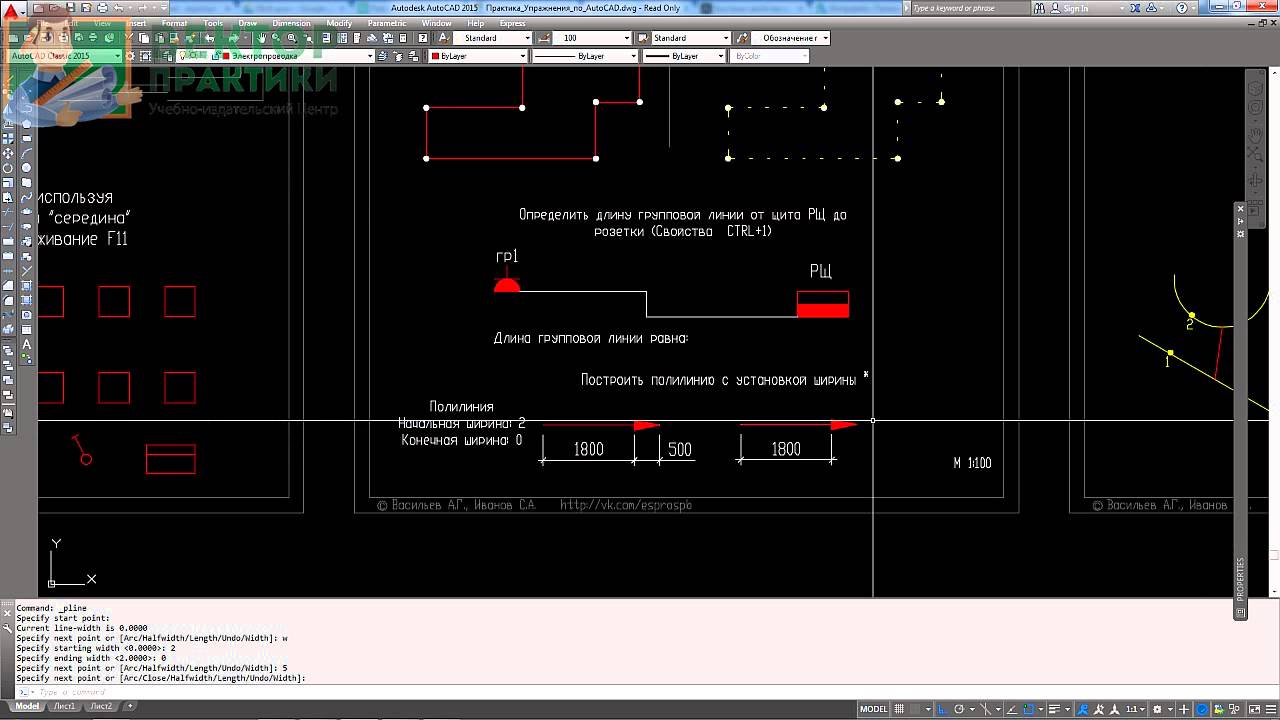The height and width of the screenshot is (720, 1280).
Task: Activate the Zoom Window magnifier tool
Action: pos(292,38)
